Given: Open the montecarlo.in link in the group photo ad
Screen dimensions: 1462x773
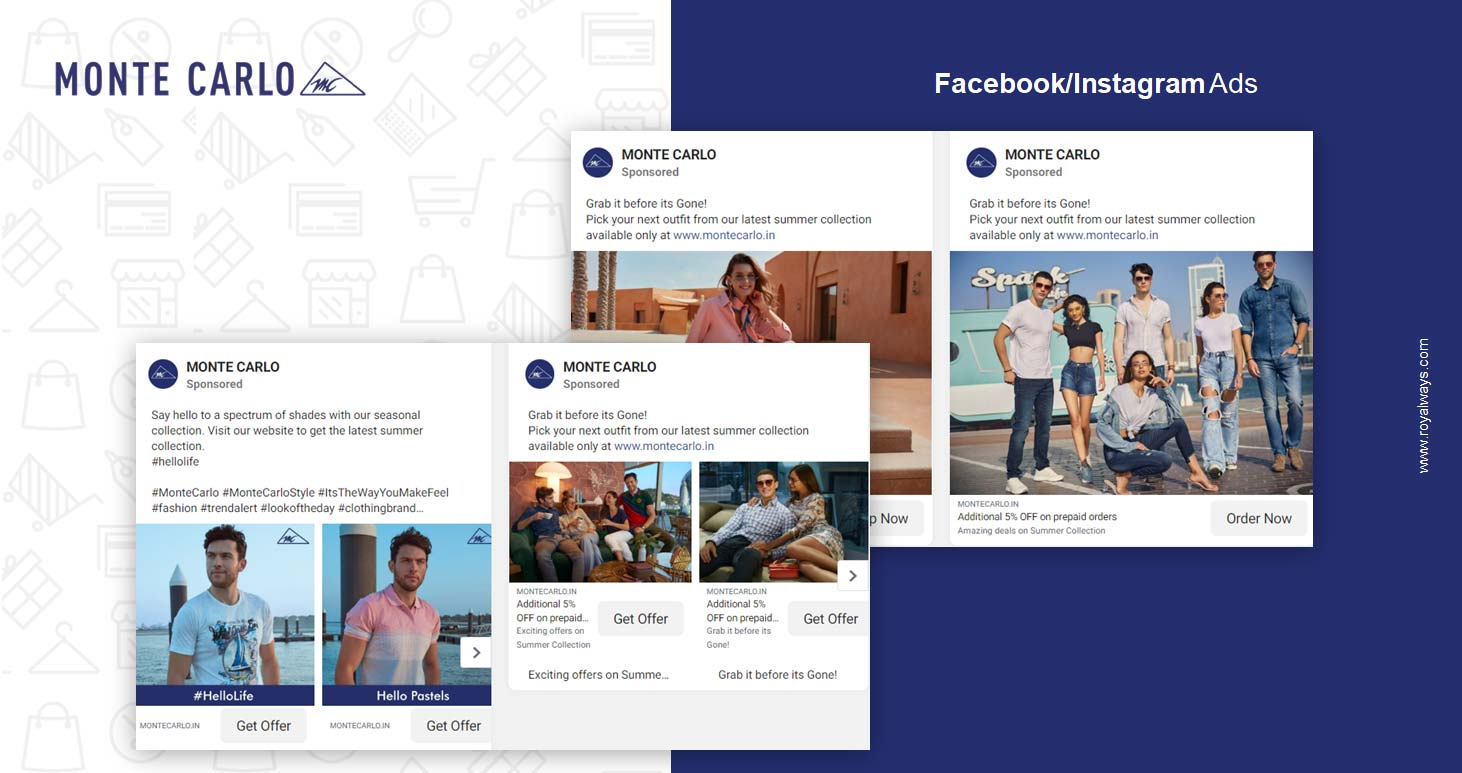Looking at the screenshot, I should pyautogui.click(x=1107, y=236).
